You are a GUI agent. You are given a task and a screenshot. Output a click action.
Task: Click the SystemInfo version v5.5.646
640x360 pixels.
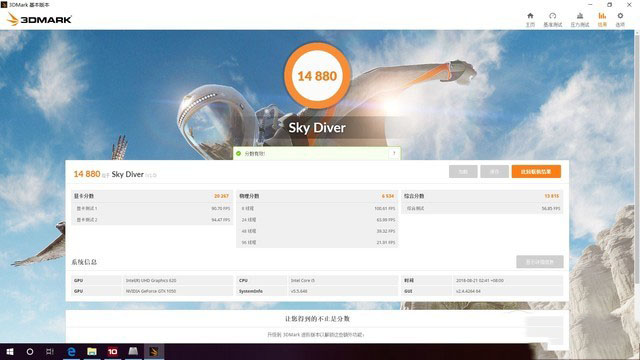(x=299, y=291)
